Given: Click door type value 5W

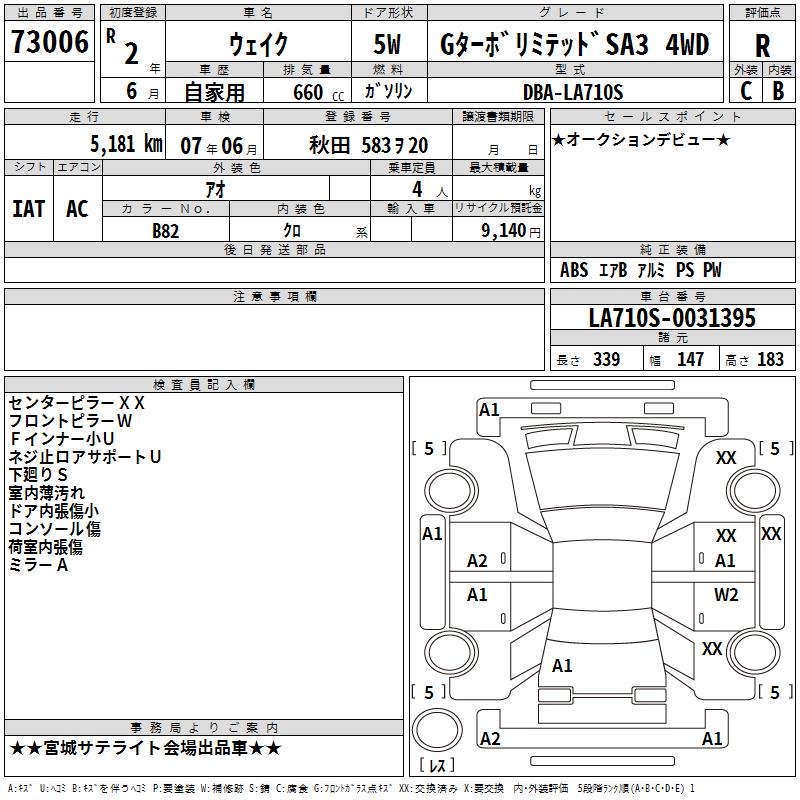Looking at the screenshot, I should point(387,44).
